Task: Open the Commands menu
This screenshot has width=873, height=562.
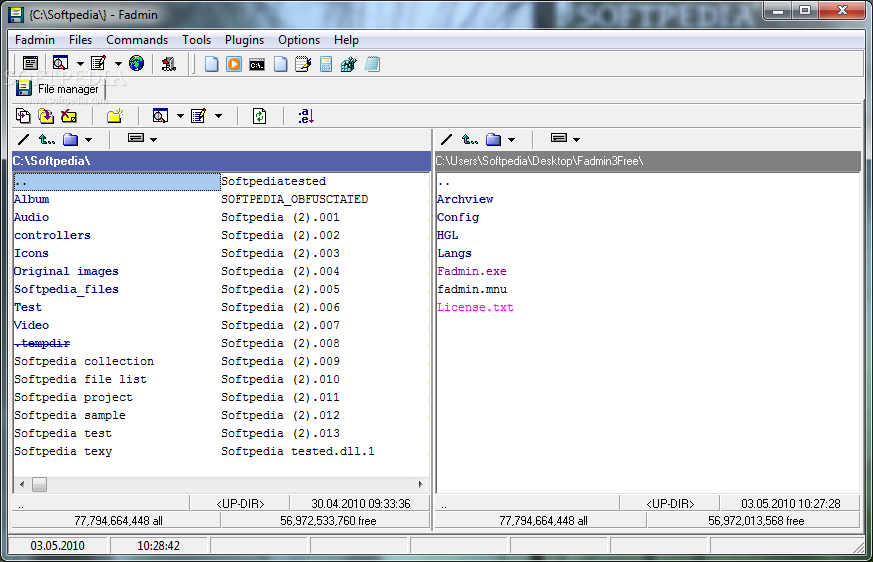Action: [x=137, y=40]
